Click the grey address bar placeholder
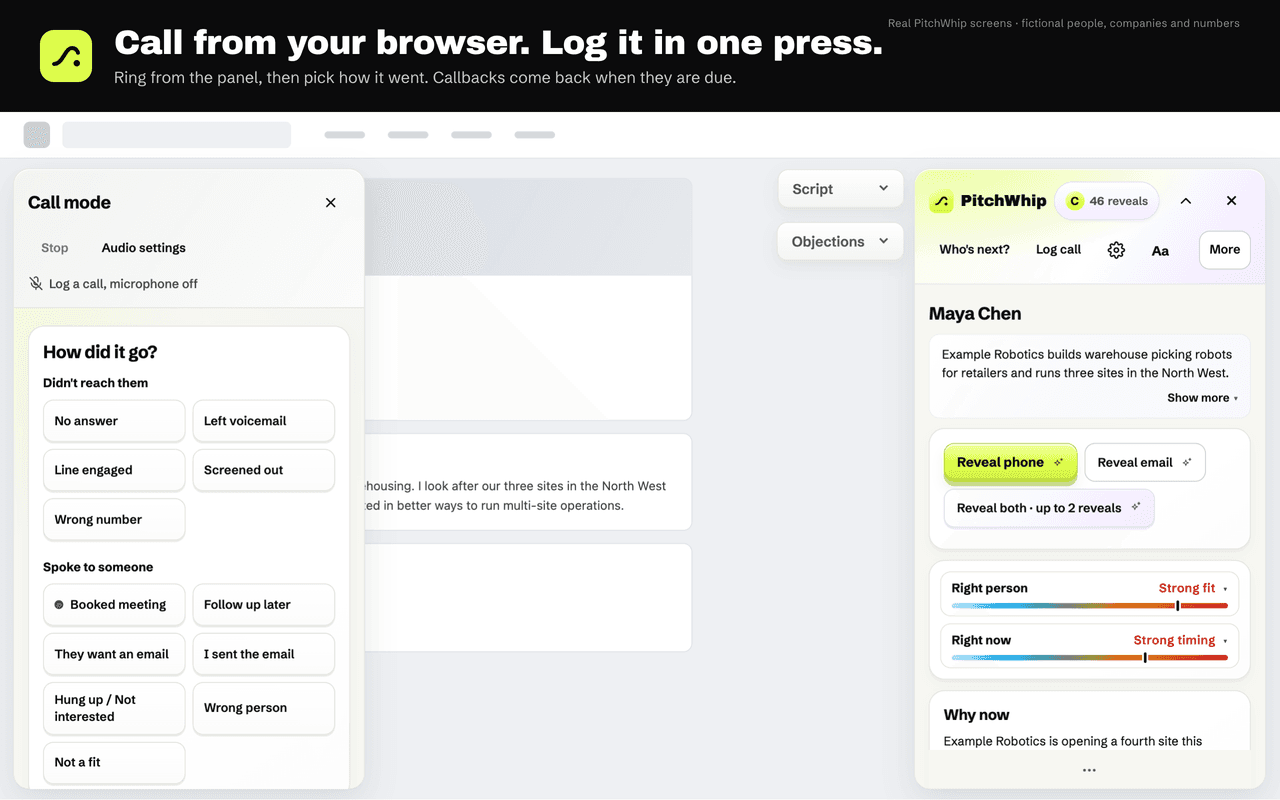Screen dimensions: 1280x800 coord(177,135)
